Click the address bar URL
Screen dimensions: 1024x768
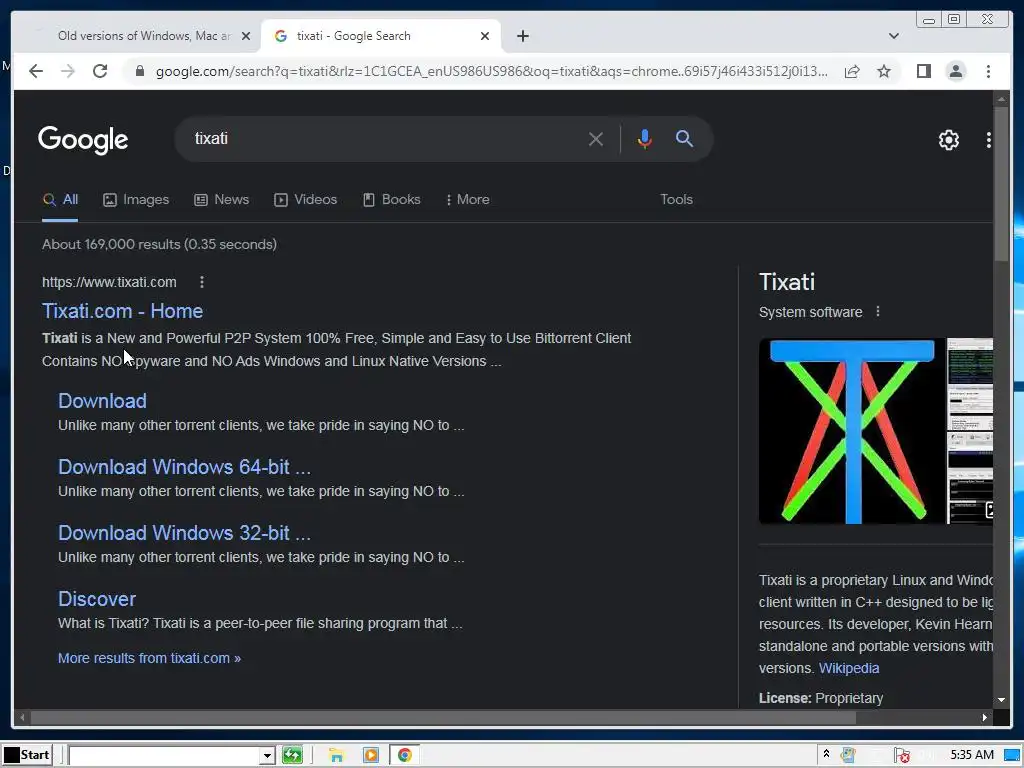491,71
